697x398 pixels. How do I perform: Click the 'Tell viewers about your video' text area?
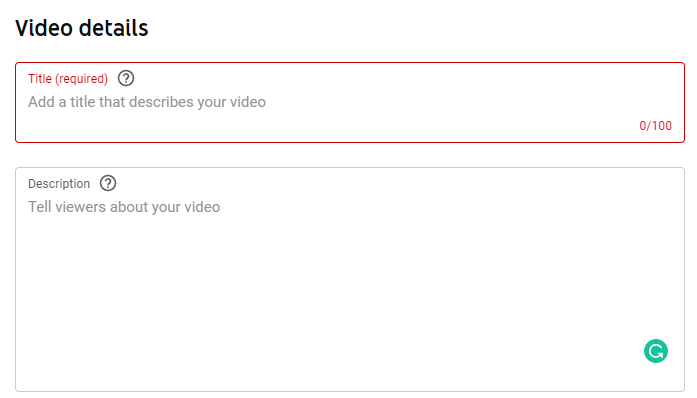click(x=350, y=279)
